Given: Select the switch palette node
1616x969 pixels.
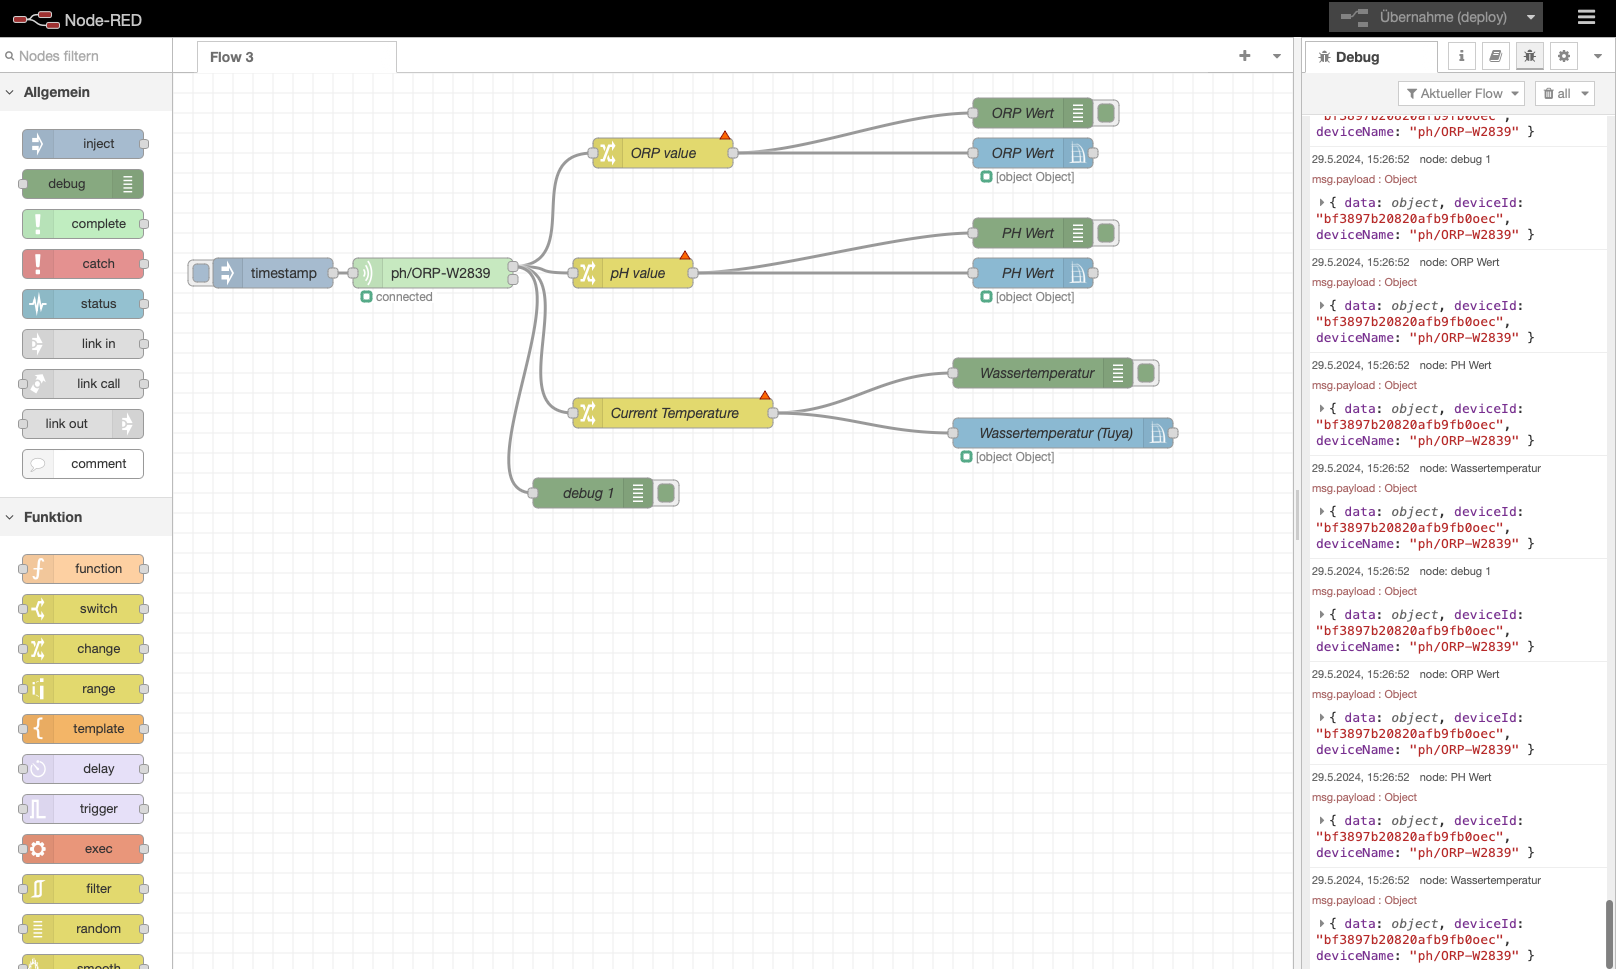Looking at the screenshot, I should [x=83, y=609].
